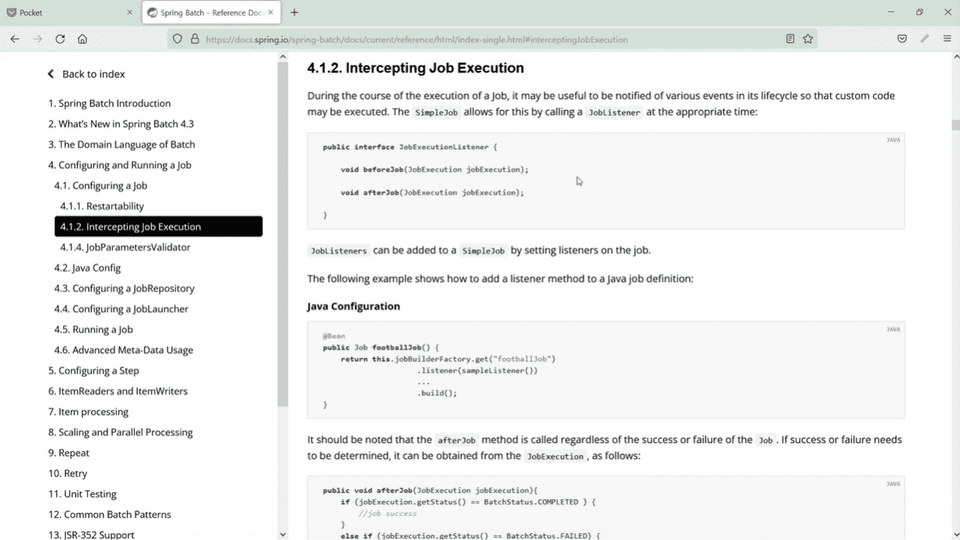Open What's New in Spring Batch 4.3
The height and width of the screenshot is (540, 960).
click(121, 124)
